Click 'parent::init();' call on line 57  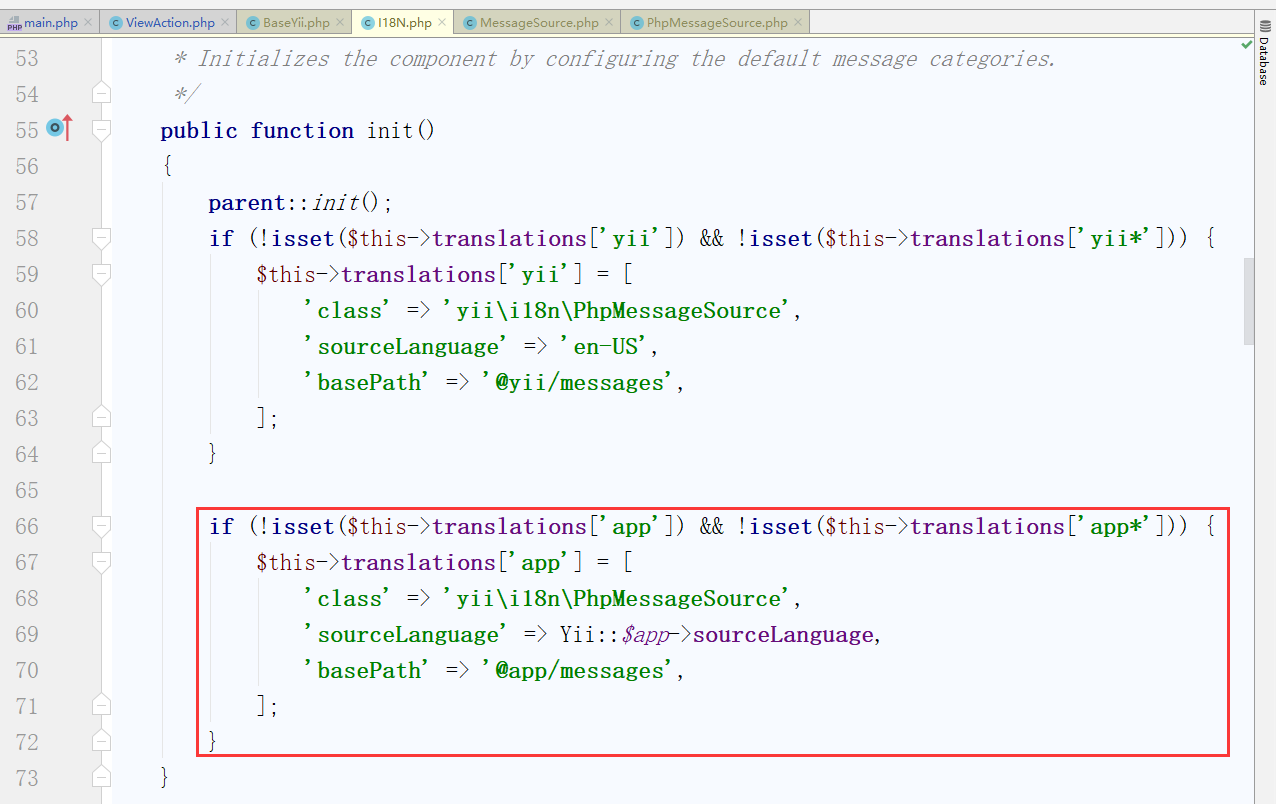pos(301,203)
